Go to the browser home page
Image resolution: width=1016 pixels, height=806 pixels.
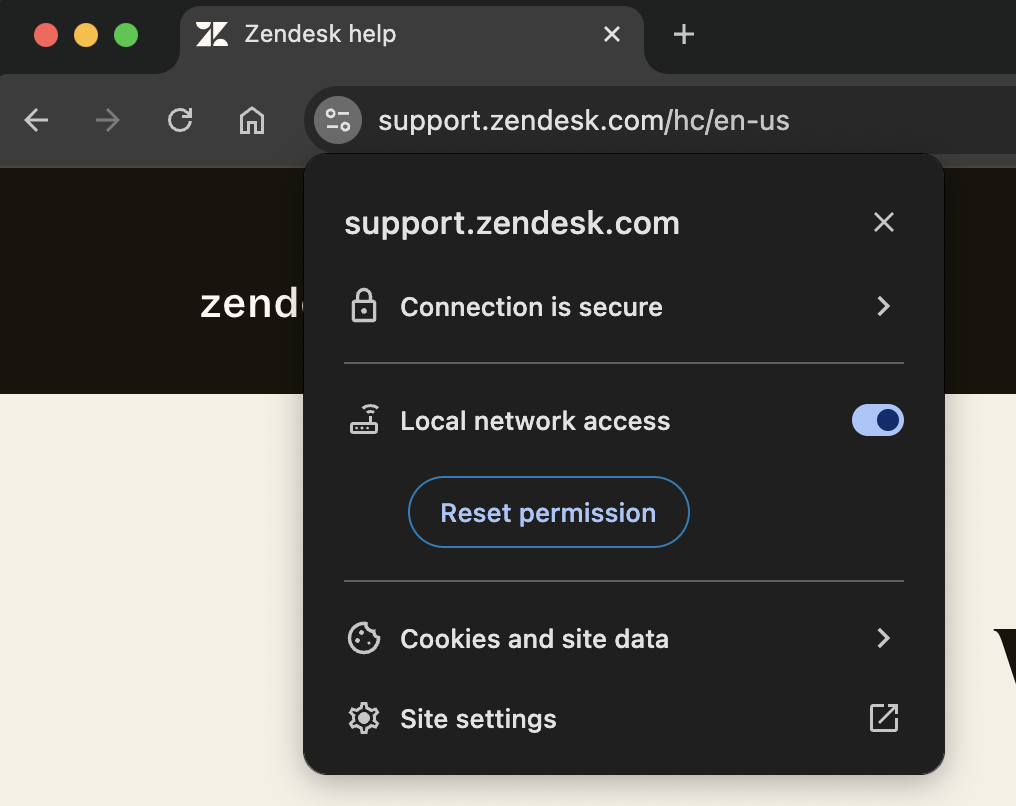252,122
